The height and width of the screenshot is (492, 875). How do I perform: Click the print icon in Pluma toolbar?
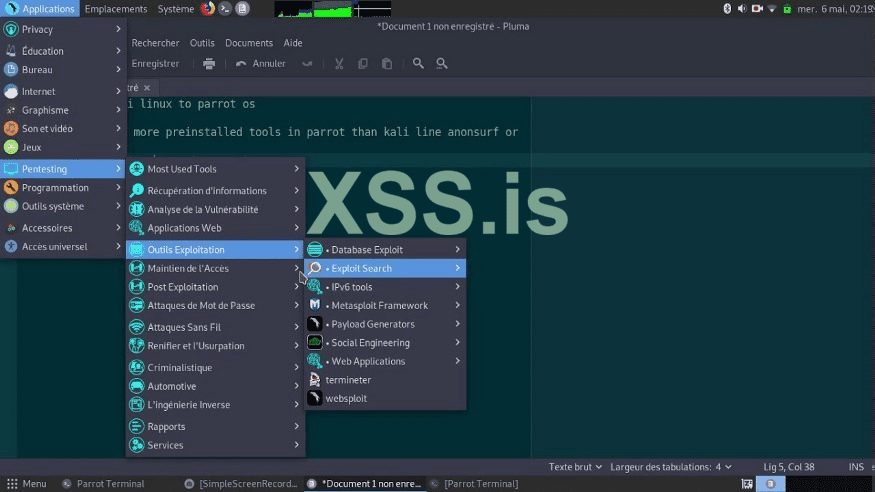tap(209, 64)
